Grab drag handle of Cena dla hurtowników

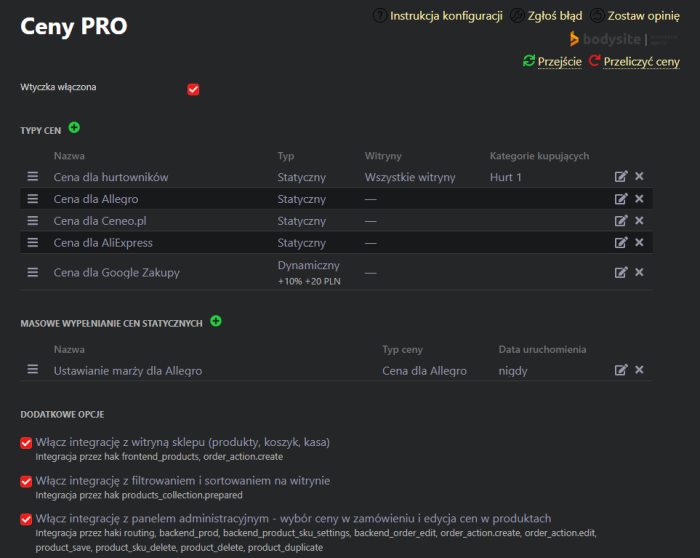33,176
